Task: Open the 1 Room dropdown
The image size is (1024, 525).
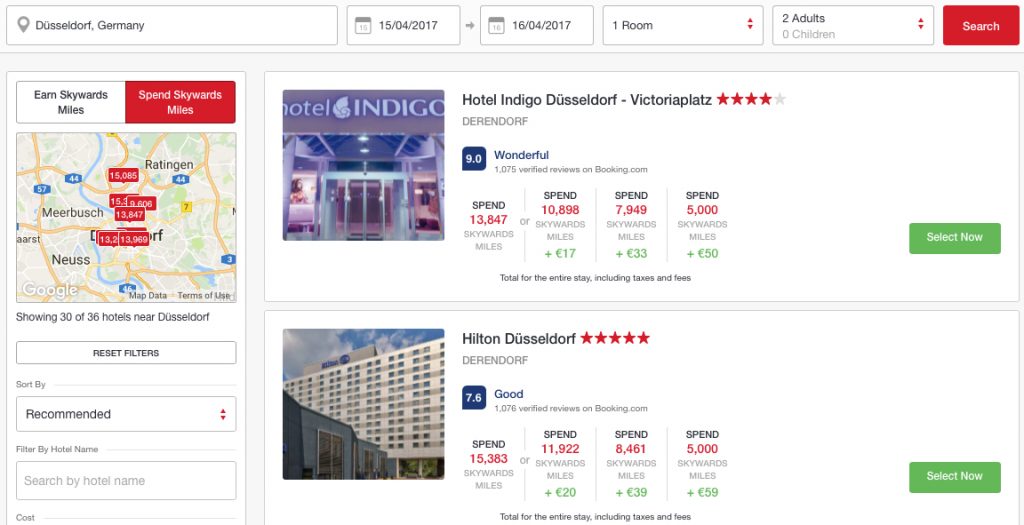Action: [x=683, y=25]
